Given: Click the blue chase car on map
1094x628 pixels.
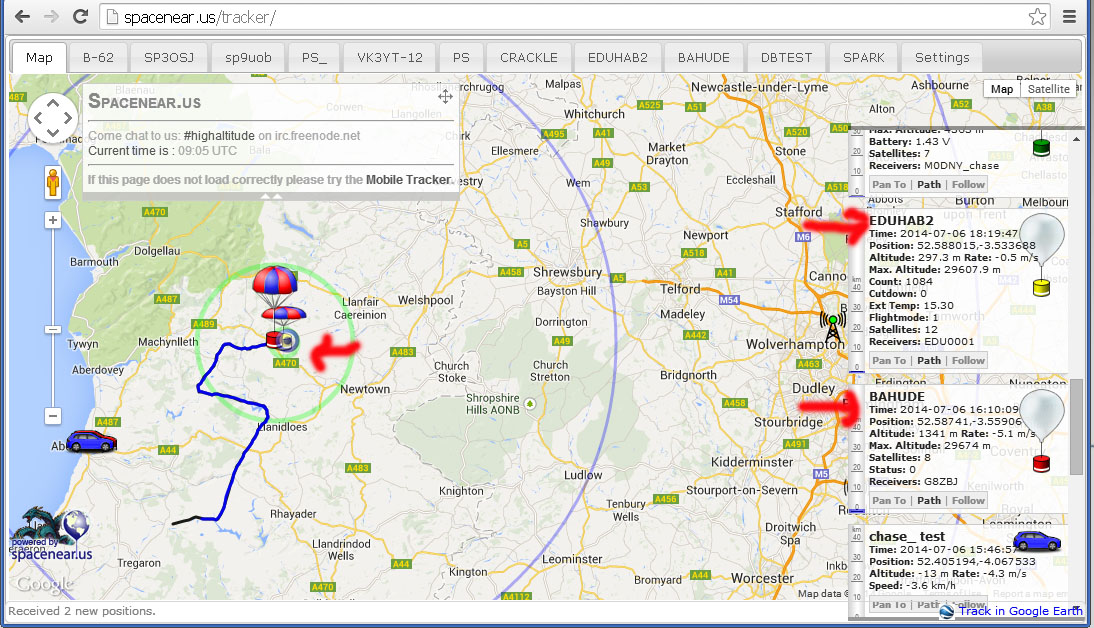Looking at the screenshot, I should [x=91, y=441].
